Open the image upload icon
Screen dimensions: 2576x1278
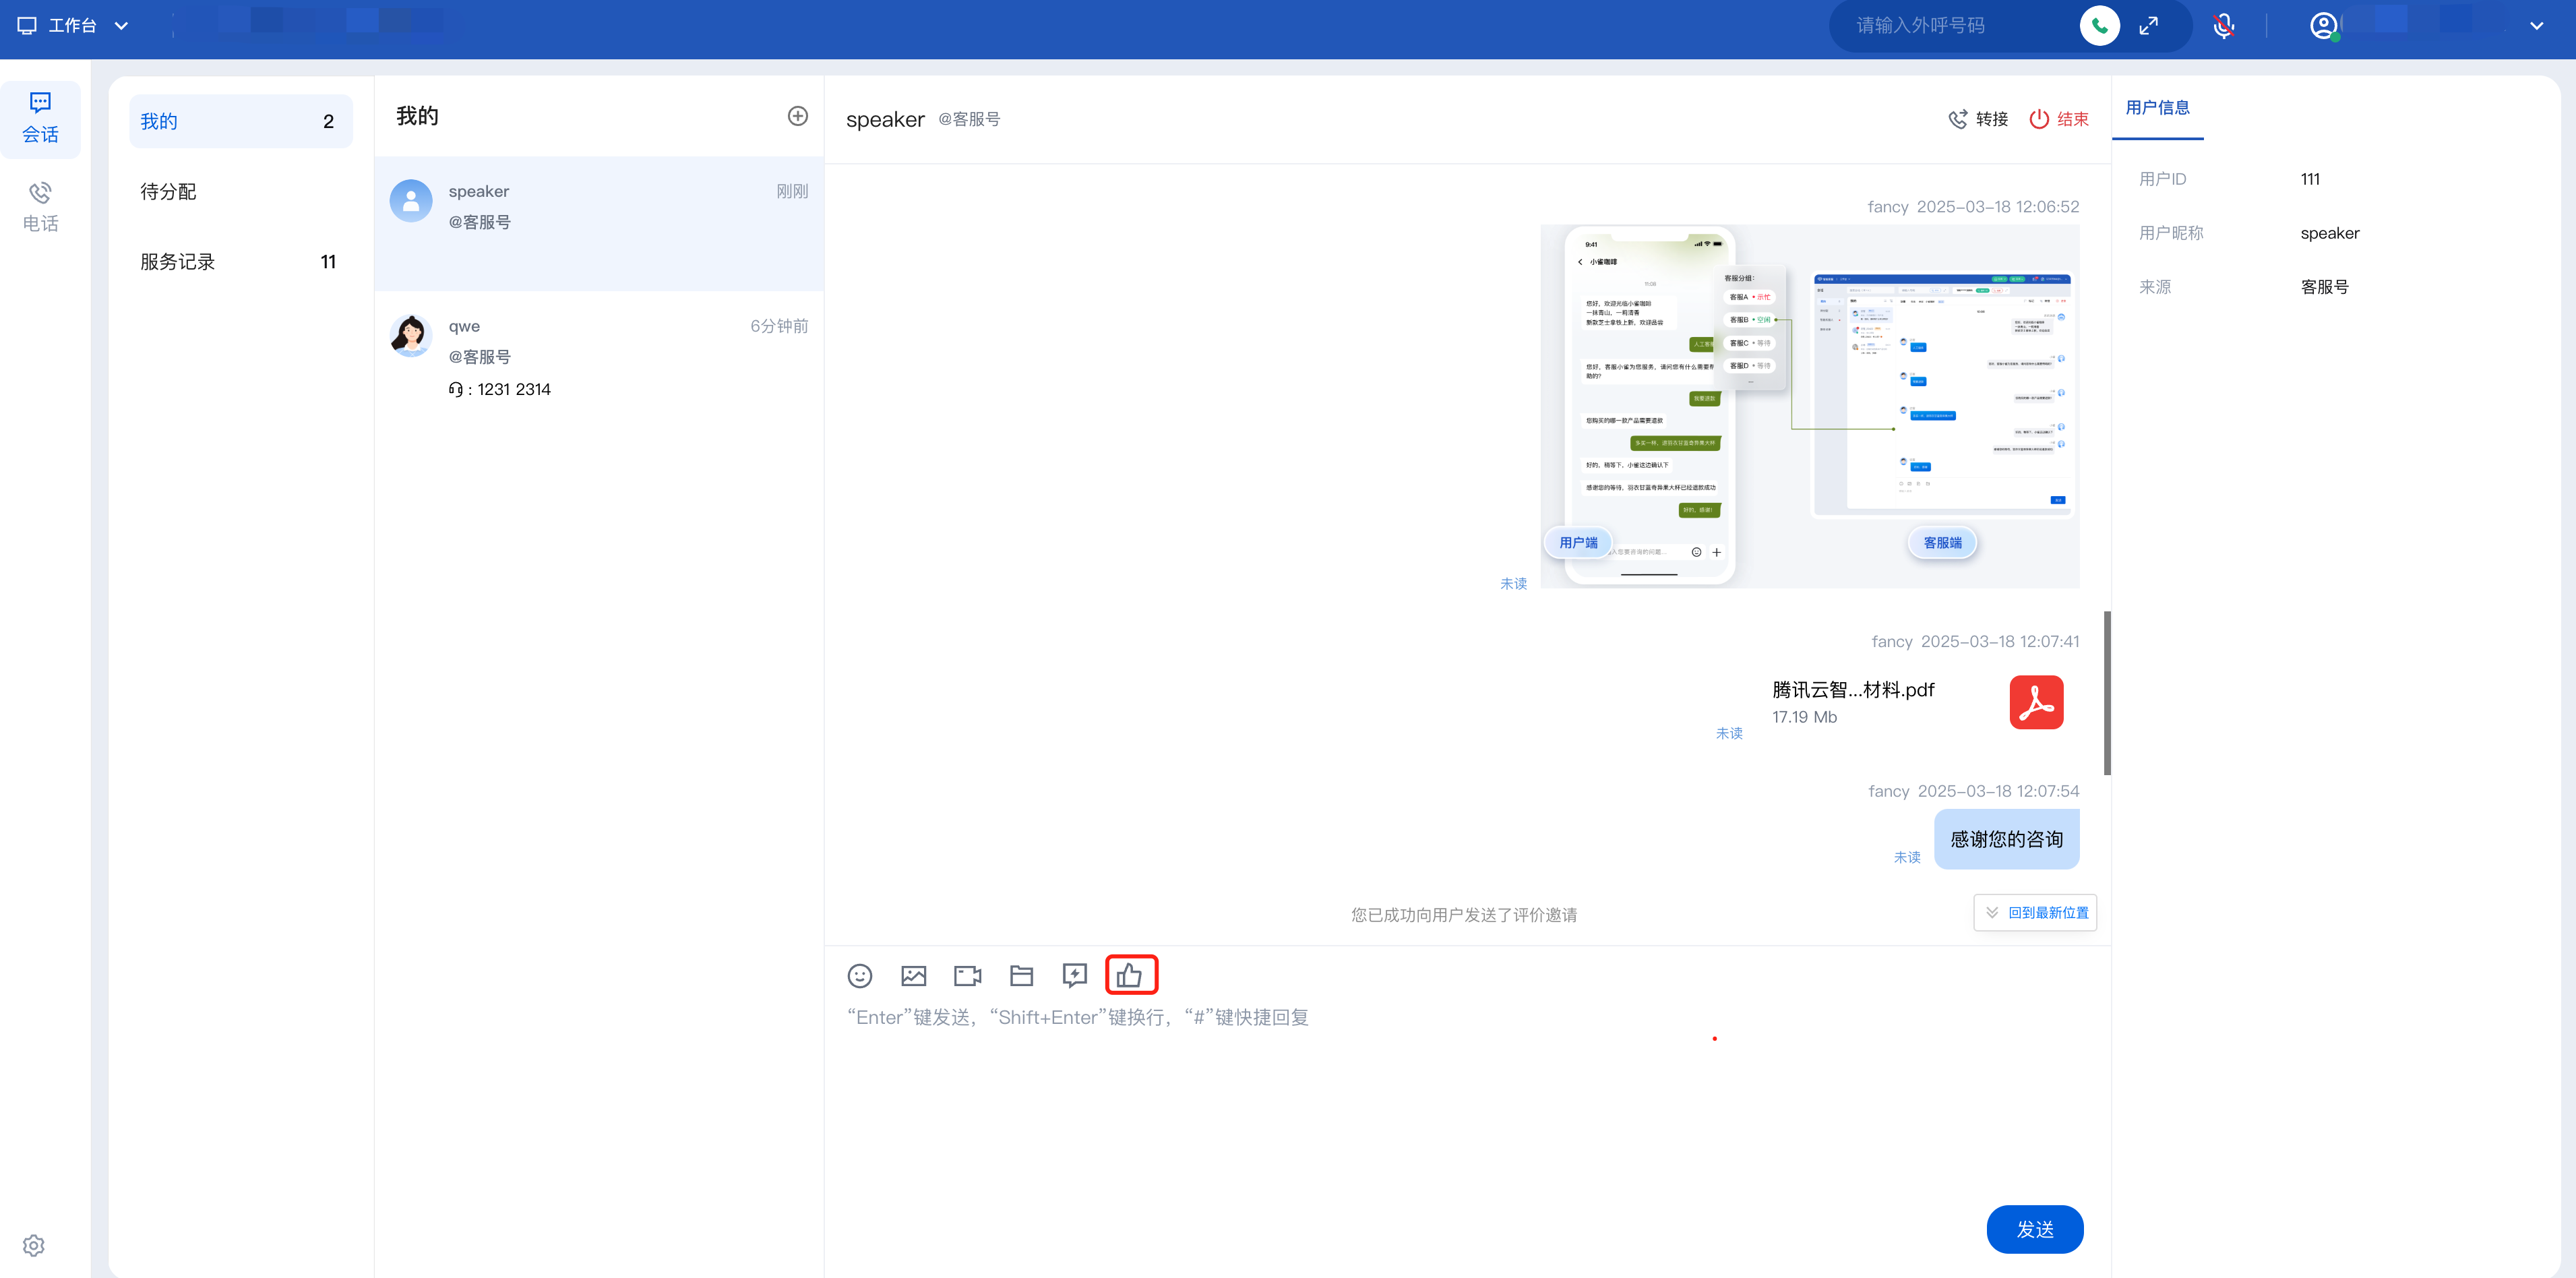coord(913,975)
